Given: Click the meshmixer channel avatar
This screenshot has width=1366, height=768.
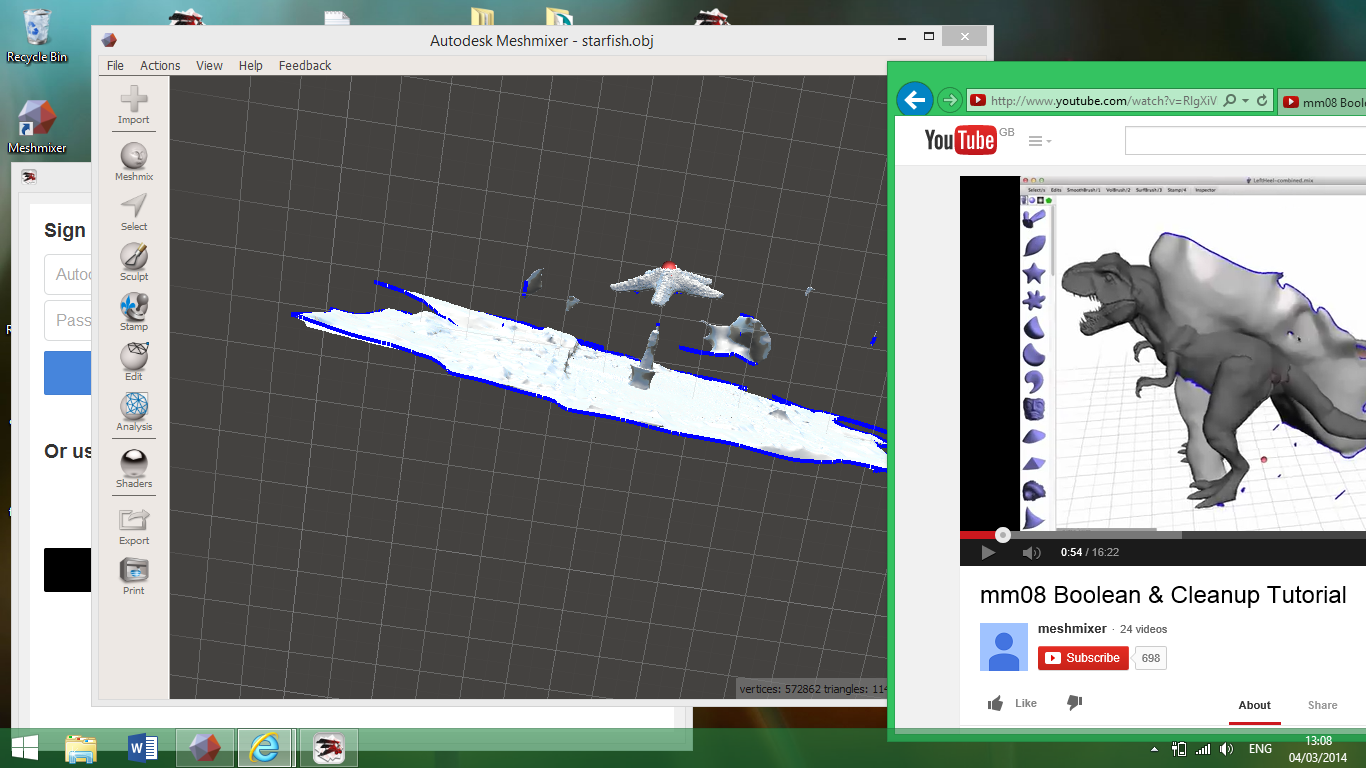Looking at the screenshot, I should (x=1004, y=646).
